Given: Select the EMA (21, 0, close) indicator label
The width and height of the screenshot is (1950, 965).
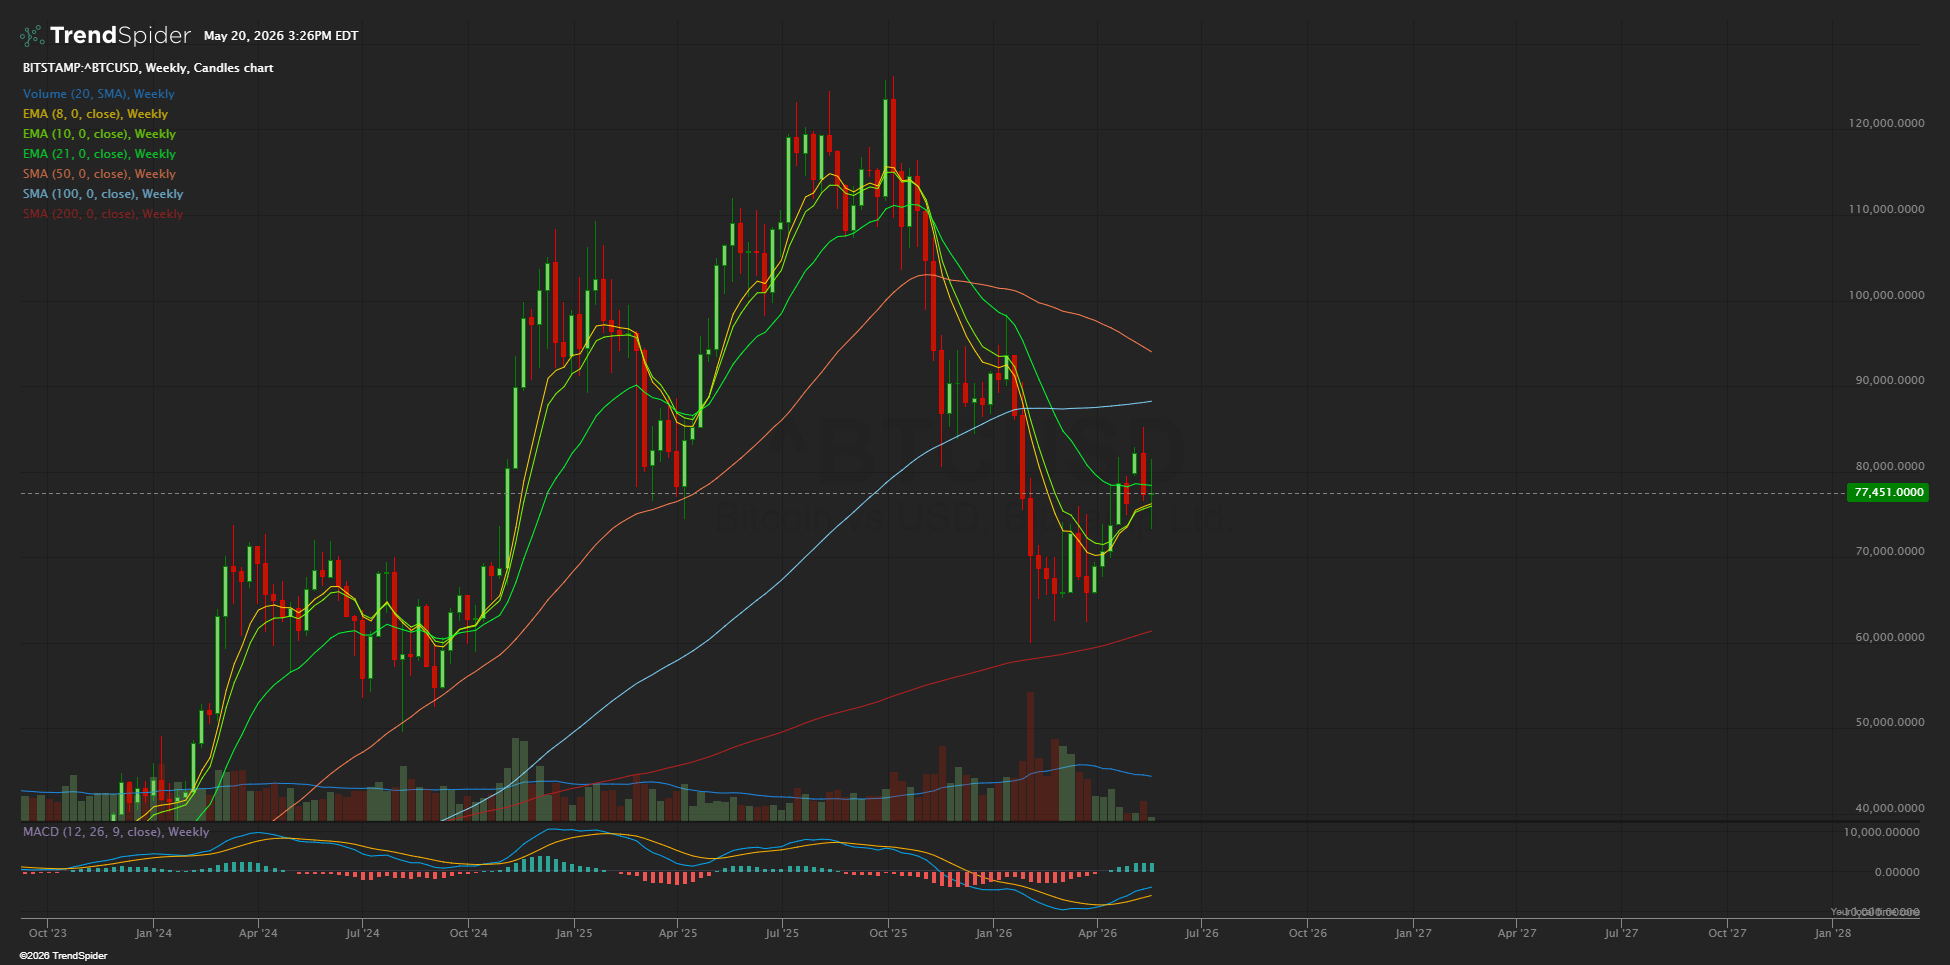Looking at the screenshot, I should (x=99, y=154).
